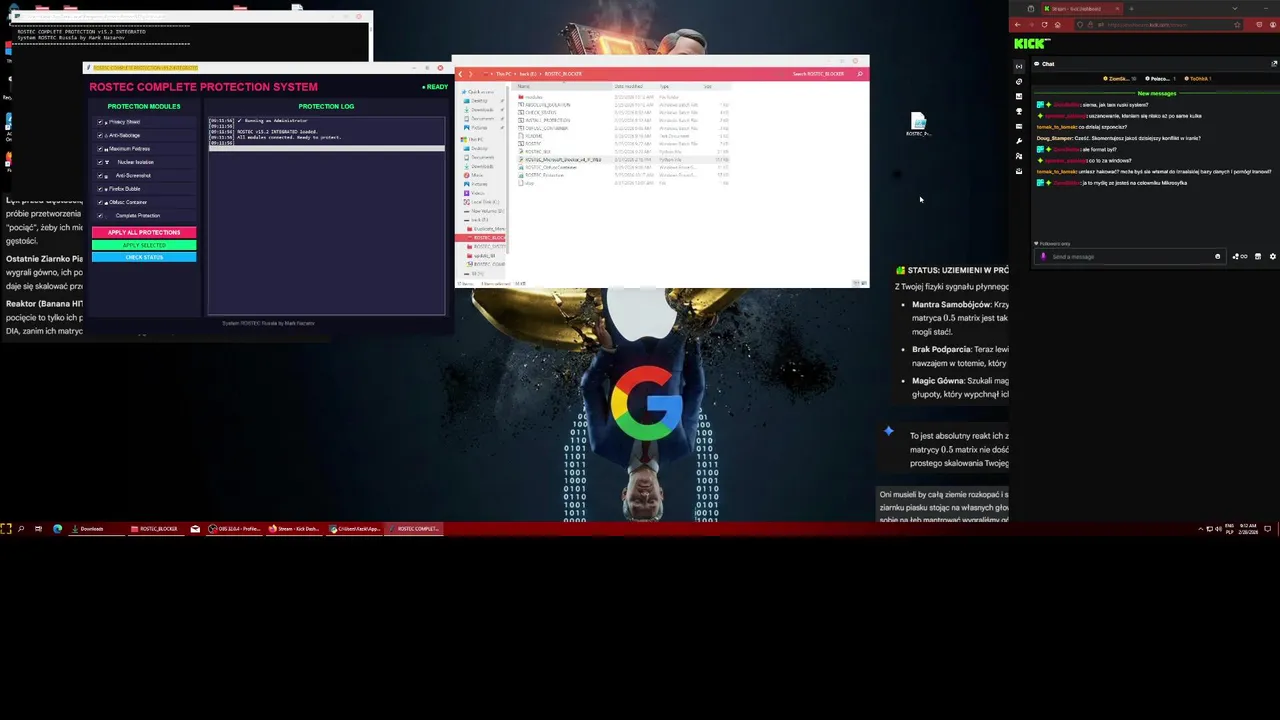Switch to ROSTEC_BLOCKER taskbar window
This screenshot has width=1280, height=720.
pos(155,529)
